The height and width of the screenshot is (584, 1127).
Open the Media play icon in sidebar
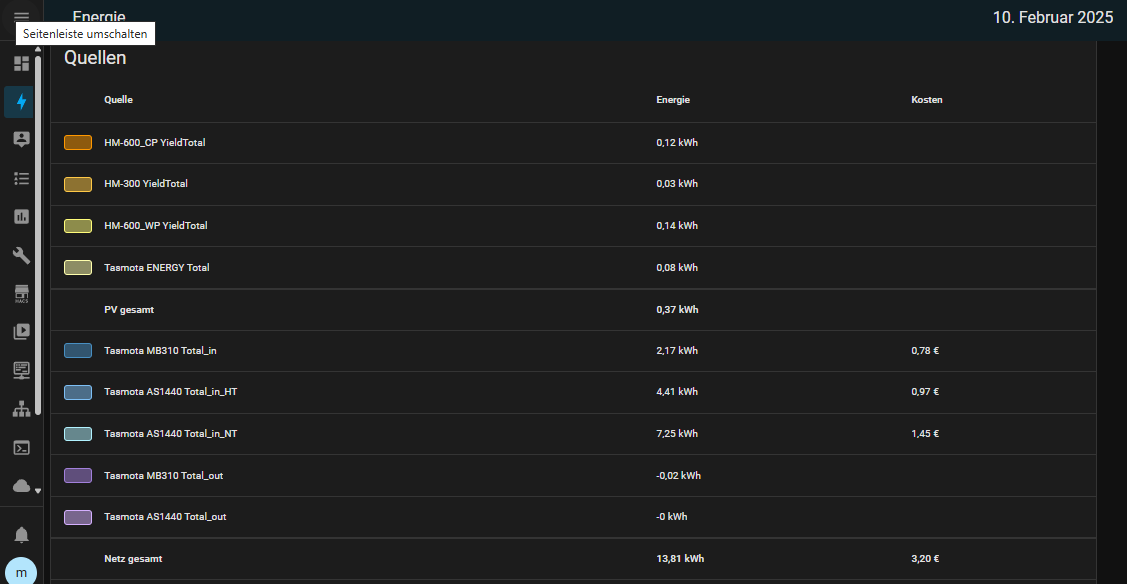pos(21,331)
